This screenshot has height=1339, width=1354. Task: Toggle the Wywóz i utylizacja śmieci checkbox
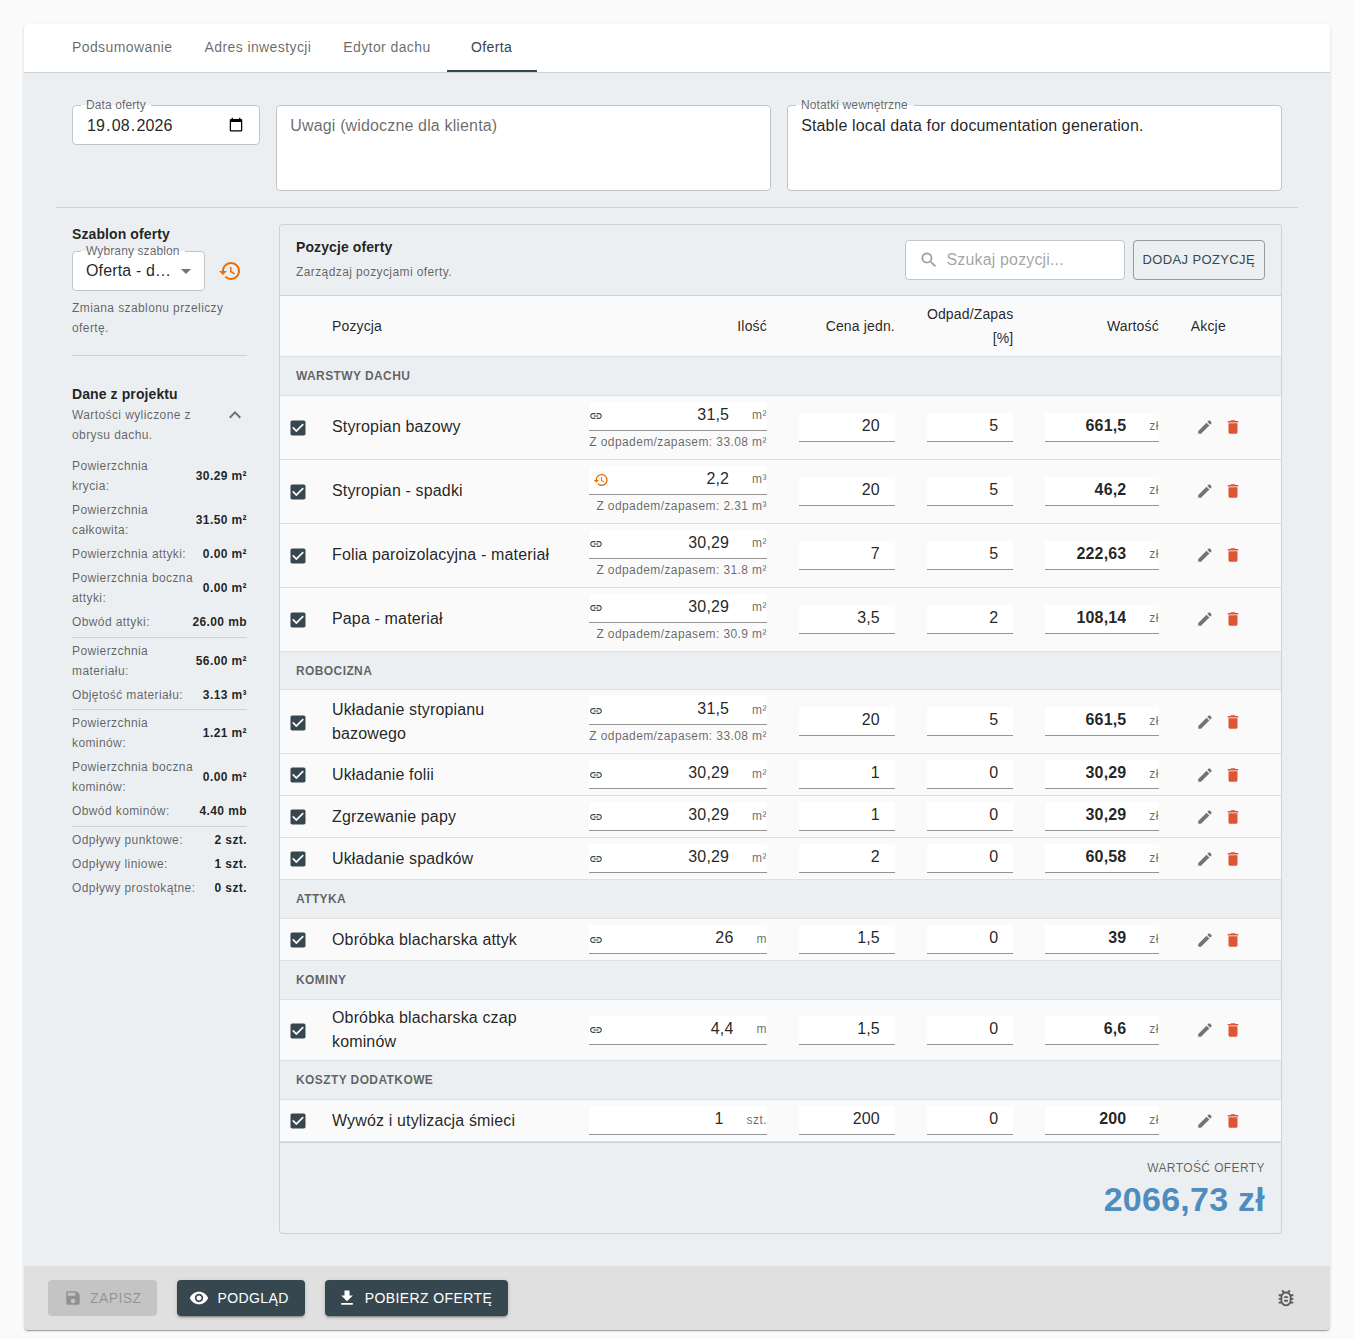click(298, 1121)
